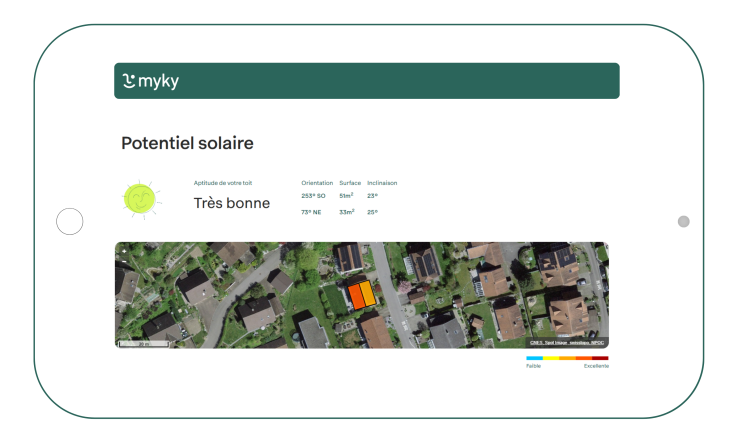Image resolution: width=738 pixels, height=443 pixels.
Task: Select the yellow-orange roof segment on map
Action: pyautogui.click(x=368, y=293)
